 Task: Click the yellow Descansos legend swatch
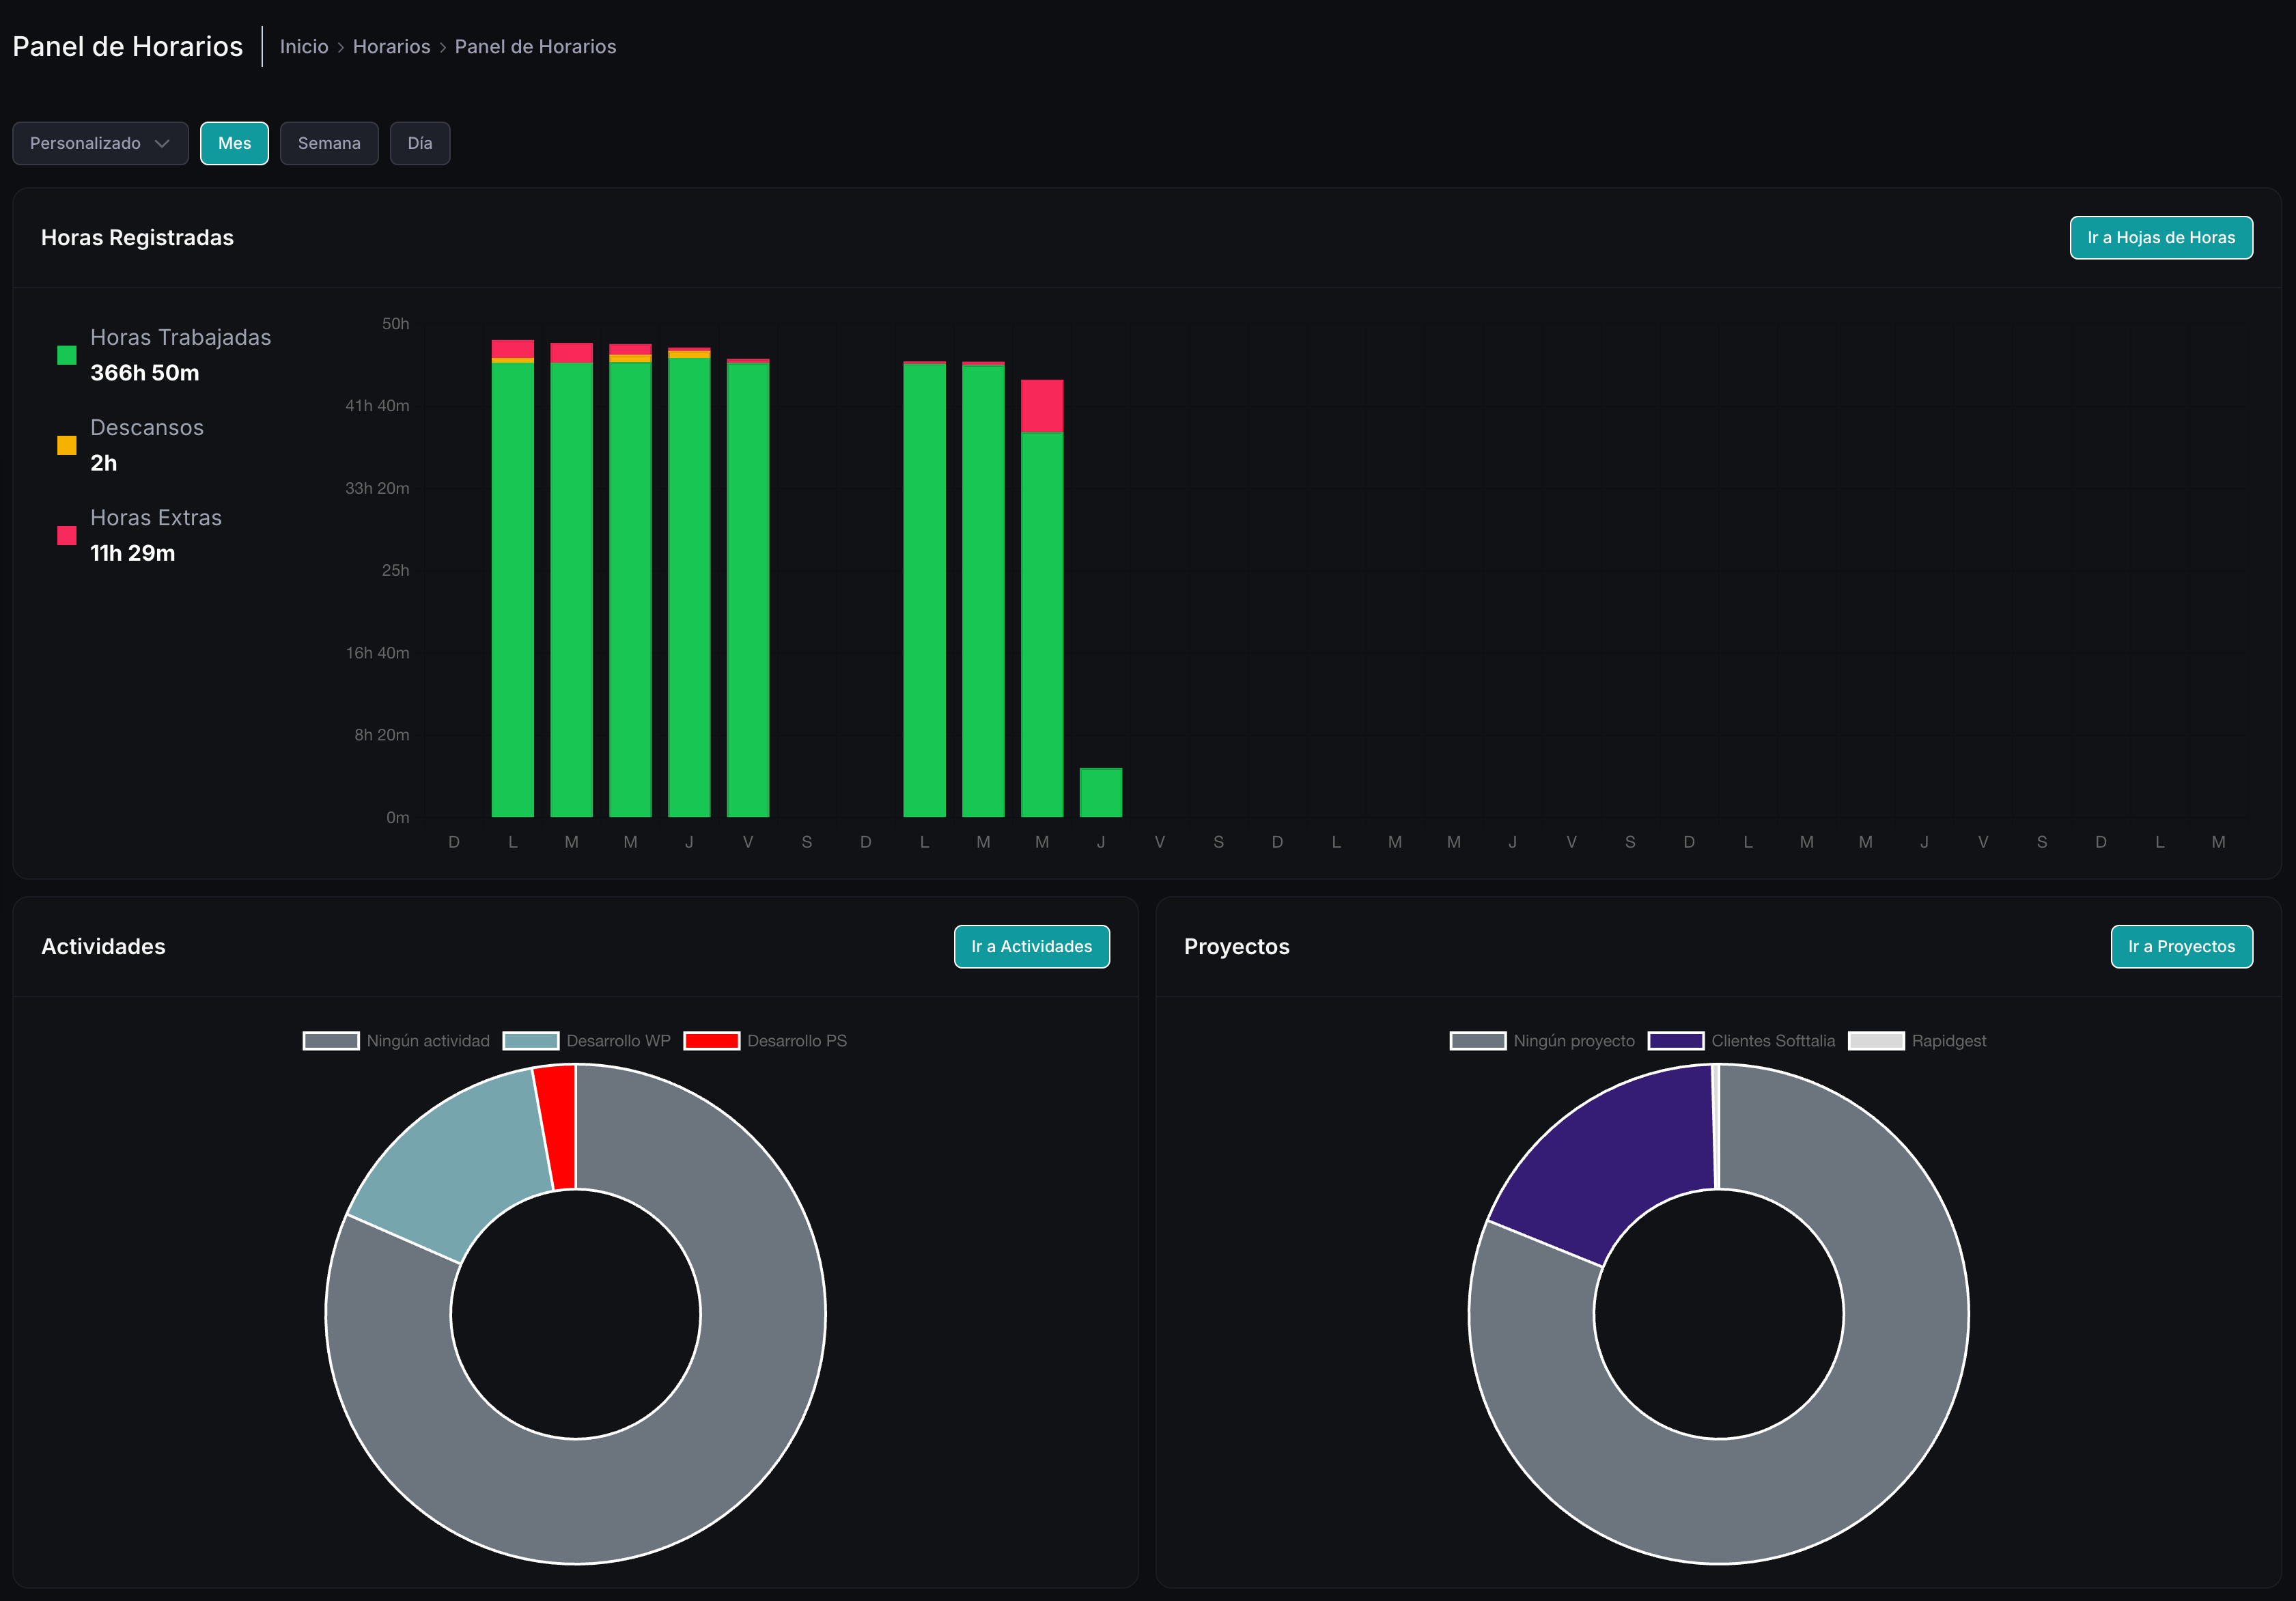coord(67,445)
